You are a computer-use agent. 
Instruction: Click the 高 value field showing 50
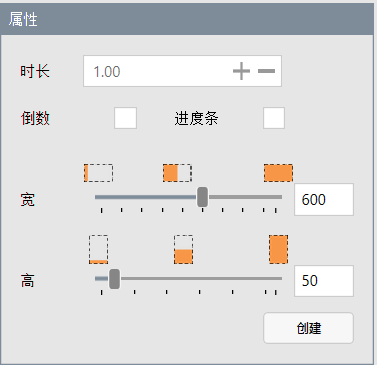(x=324, y=281)
